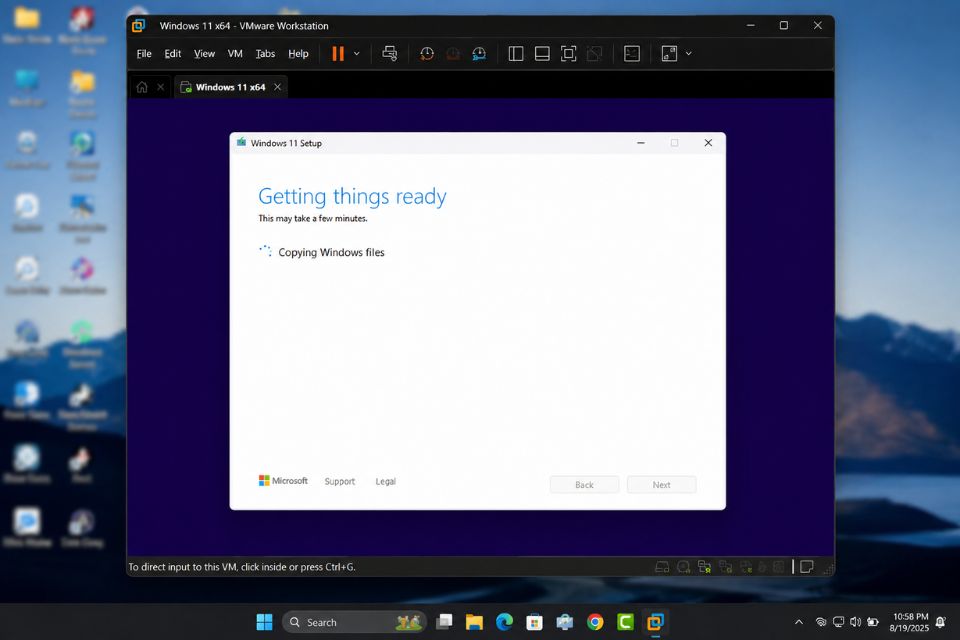
Task: Open the Help menu
Action: [x=298, y=54]
